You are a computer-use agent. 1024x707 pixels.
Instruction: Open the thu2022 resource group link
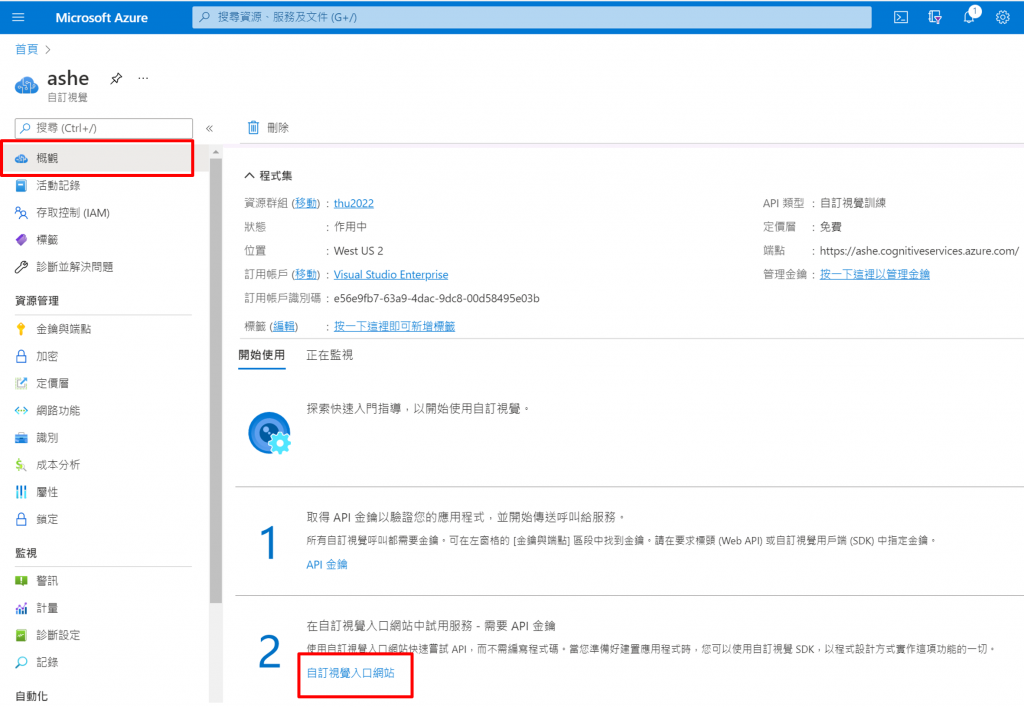tap(354, 203)
